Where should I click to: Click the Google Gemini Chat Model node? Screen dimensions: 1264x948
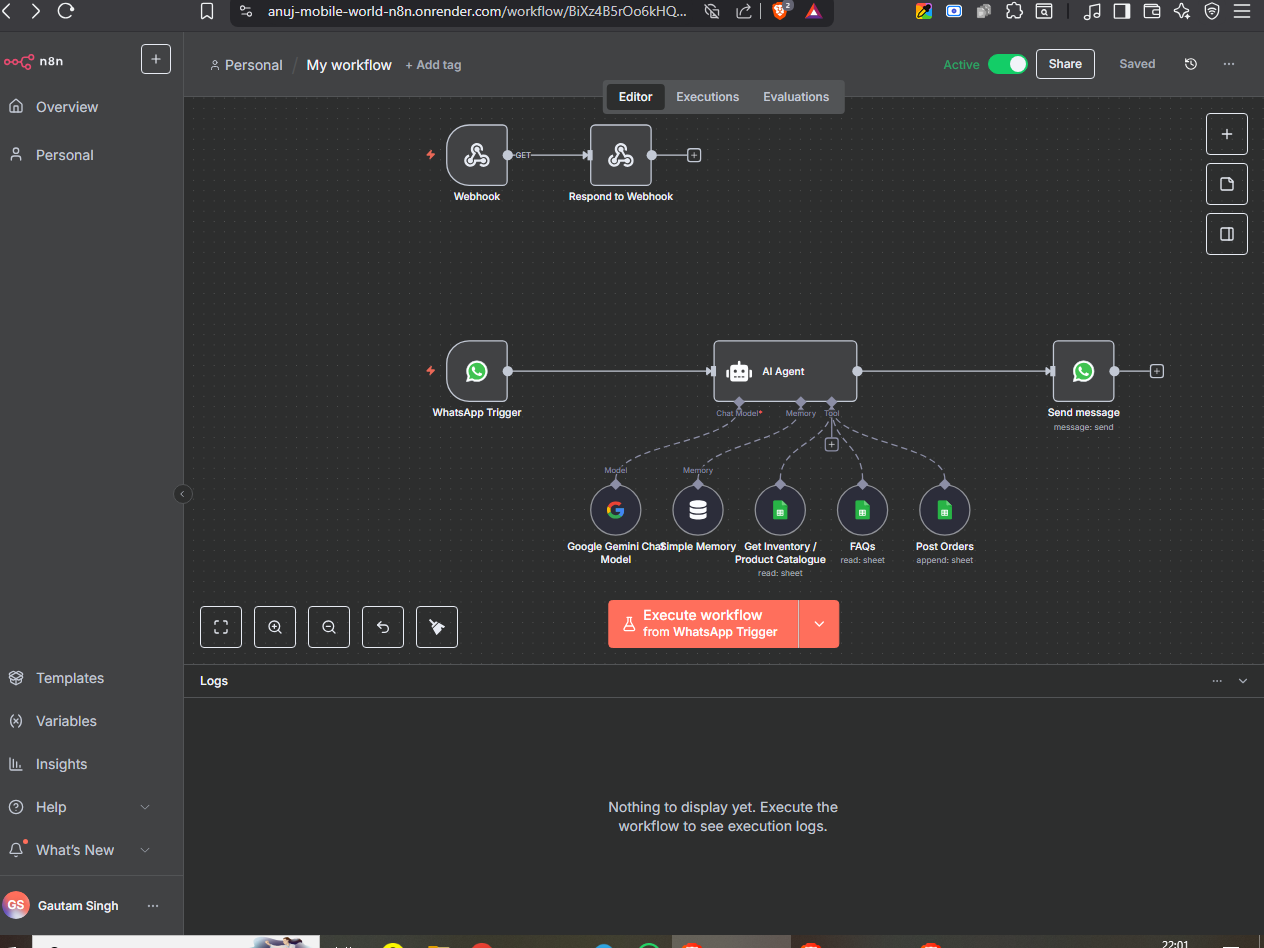click(x=615, y=511)
